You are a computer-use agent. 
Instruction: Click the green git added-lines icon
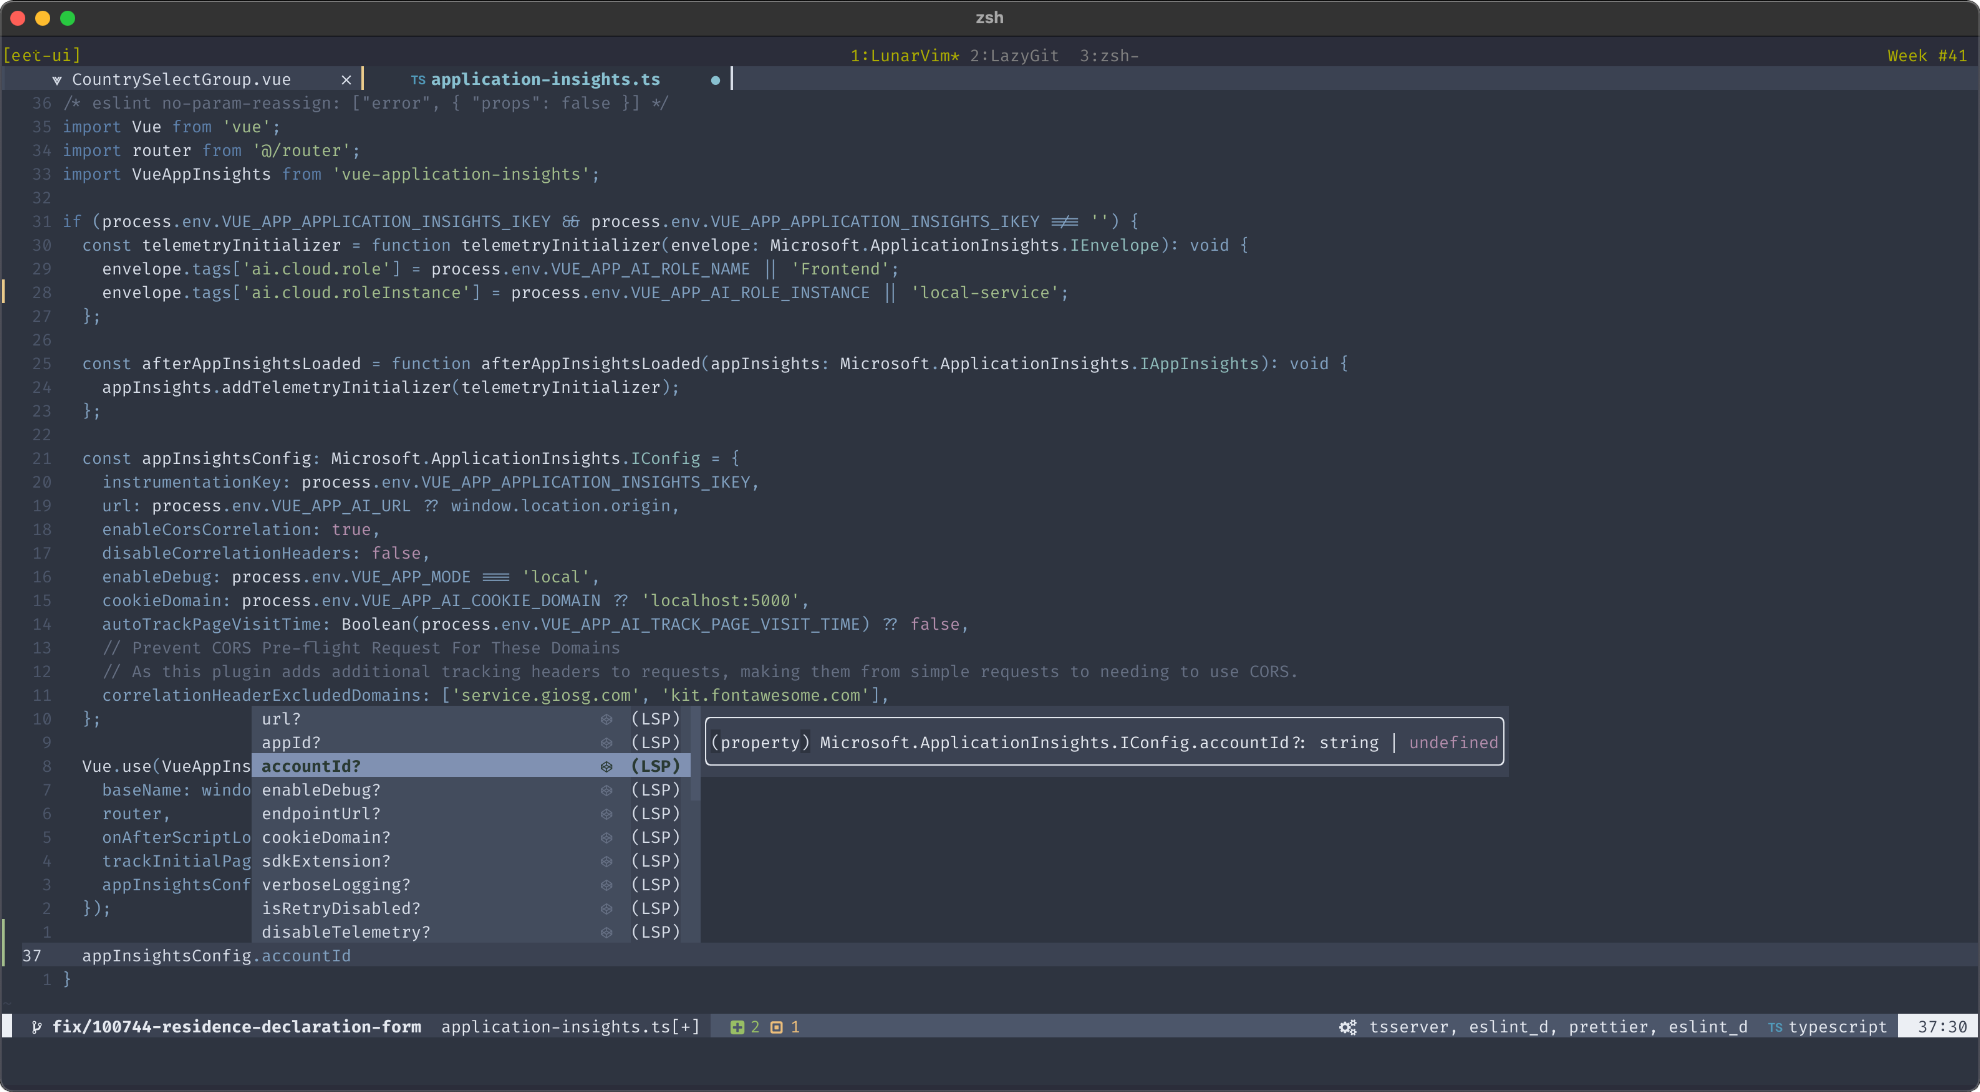pos(737,1027)
